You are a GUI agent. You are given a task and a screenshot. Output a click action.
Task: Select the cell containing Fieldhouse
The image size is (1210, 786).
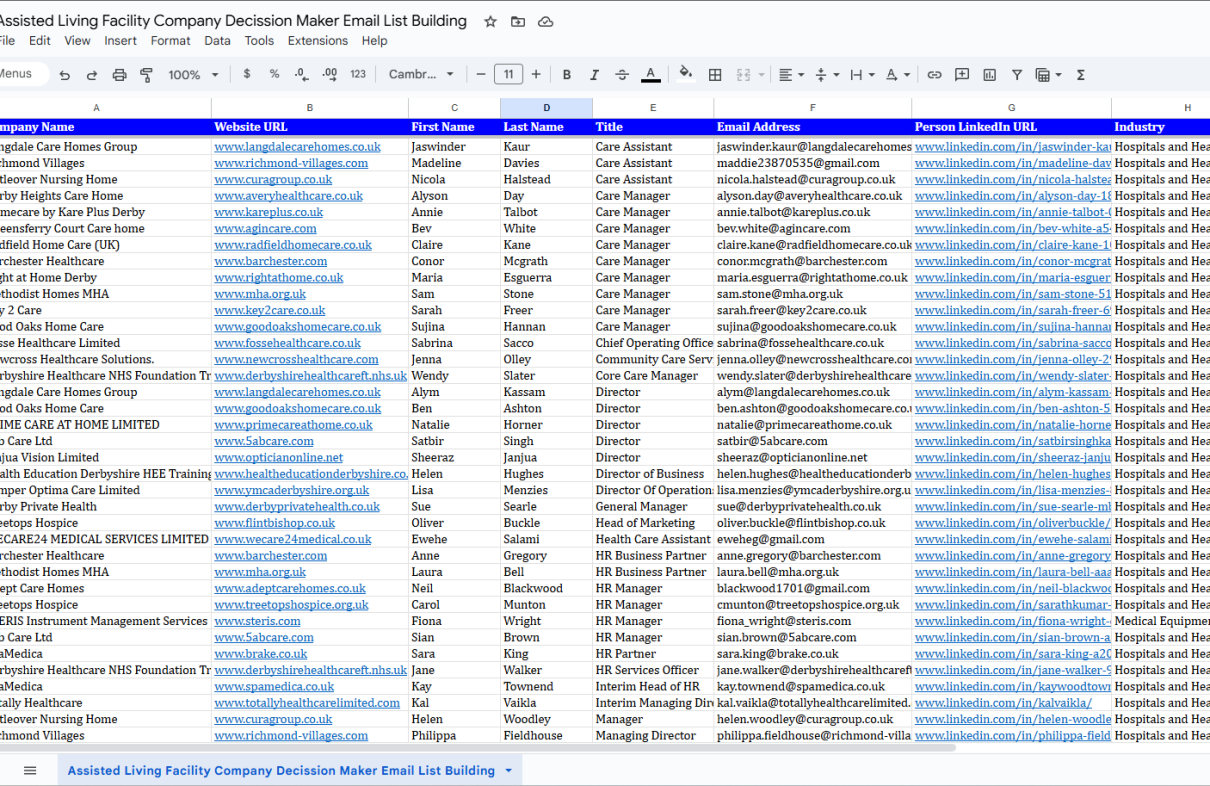(546, 735)
